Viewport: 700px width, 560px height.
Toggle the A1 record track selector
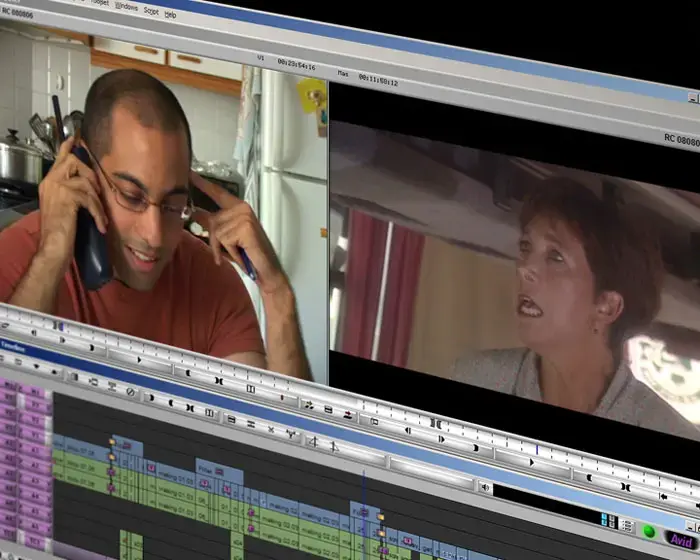point(35,450)
